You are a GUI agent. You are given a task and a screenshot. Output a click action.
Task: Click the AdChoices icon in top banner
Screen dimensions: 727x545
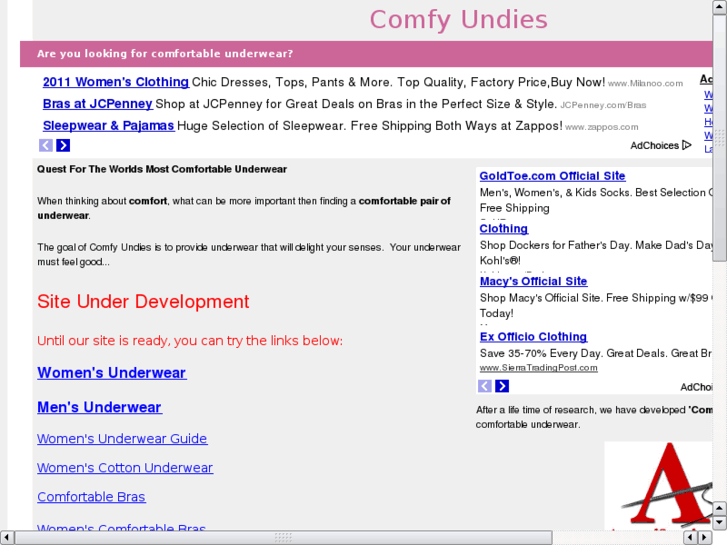(687, 145)
